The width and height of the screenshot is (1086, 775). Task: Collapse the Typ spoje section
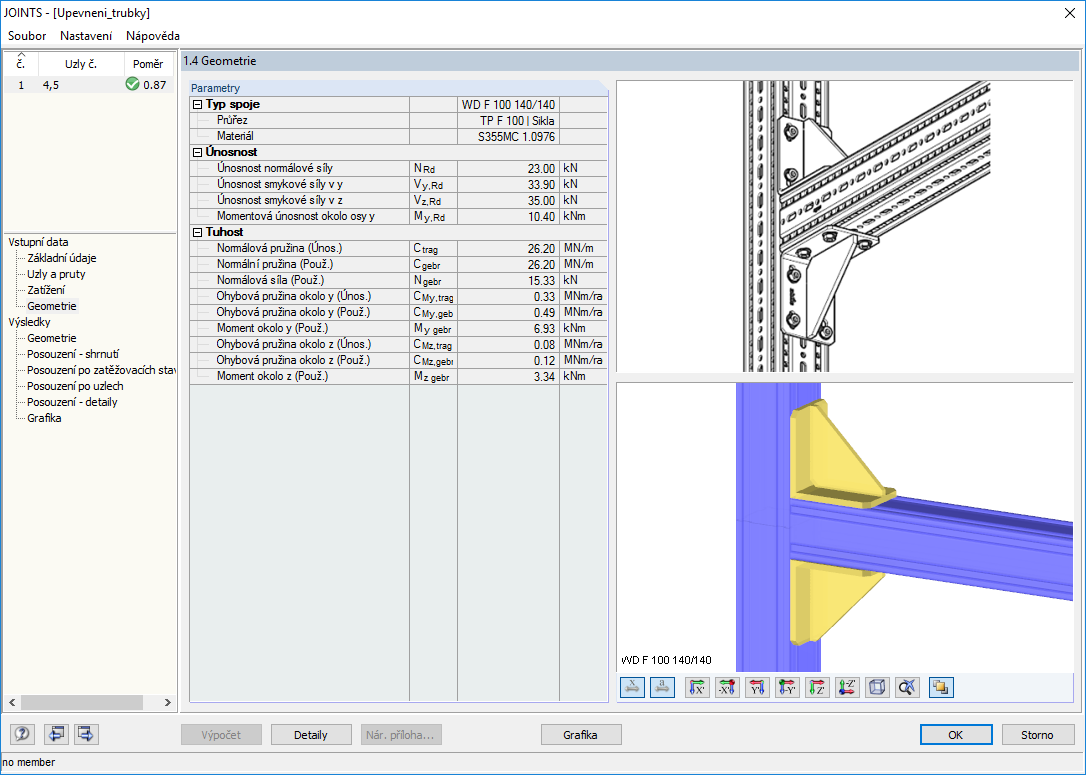pos(197,104)
